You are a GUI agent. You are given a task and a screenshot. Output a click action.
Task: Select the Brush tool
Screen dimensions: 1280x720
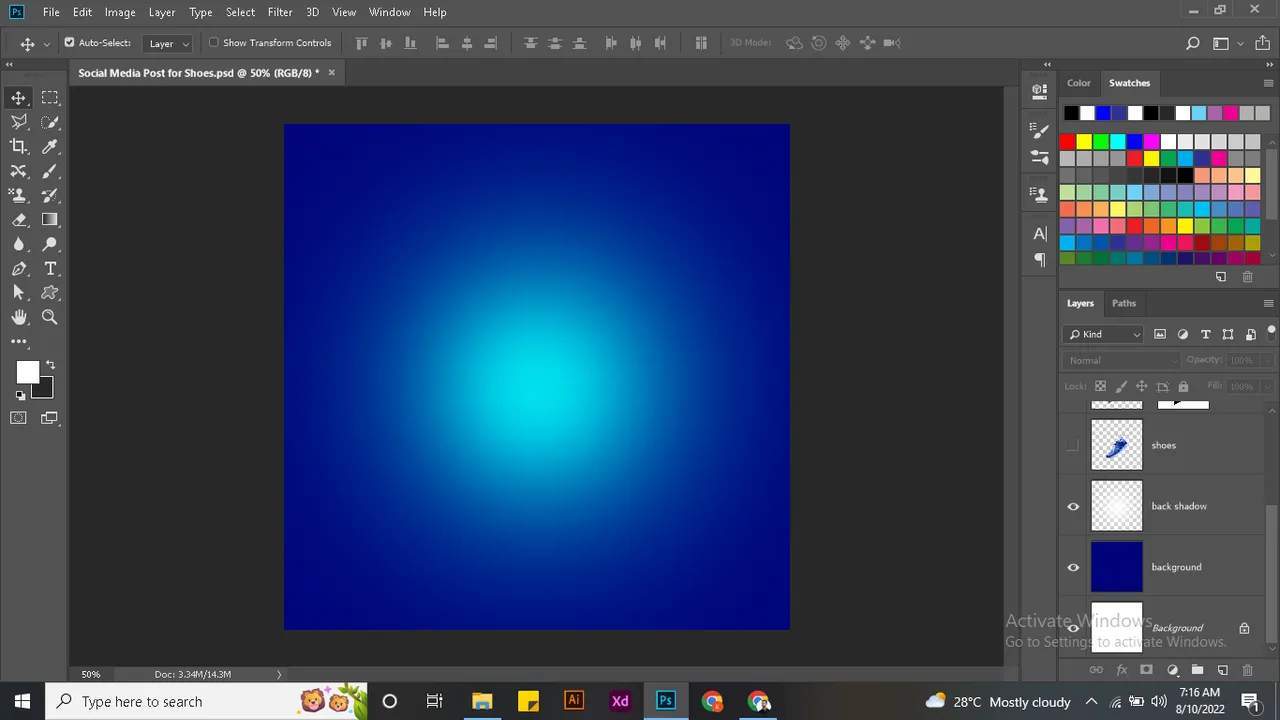pos(50,171)
